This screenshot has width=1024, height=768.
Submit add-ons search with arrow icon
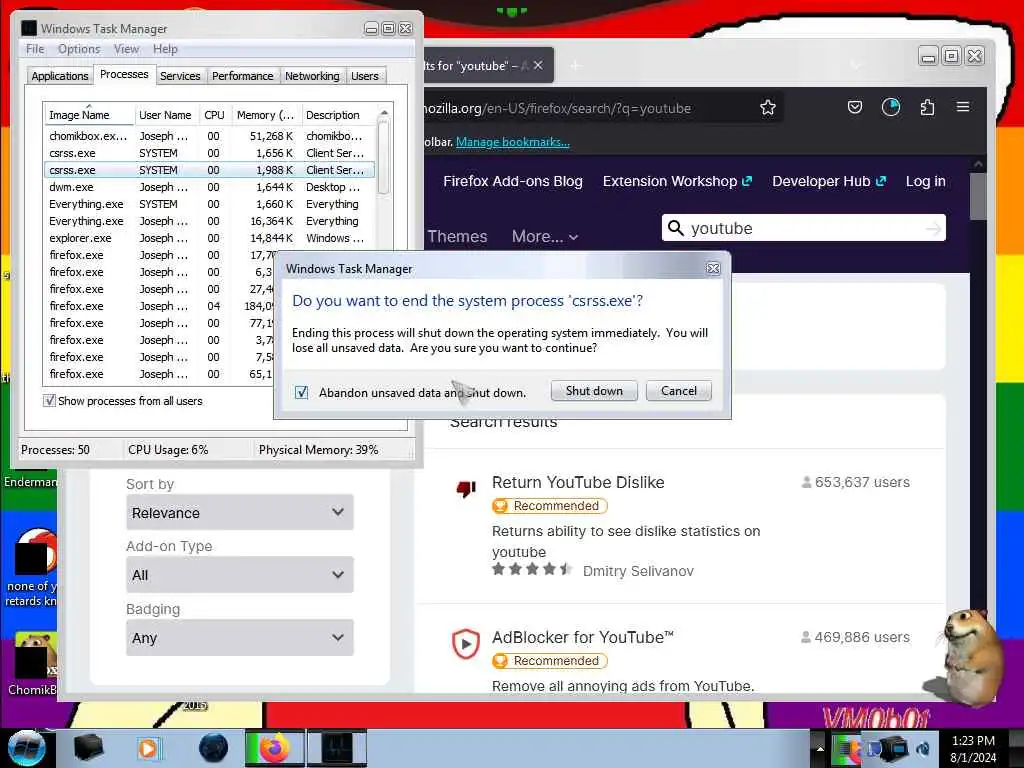(934, 228)
